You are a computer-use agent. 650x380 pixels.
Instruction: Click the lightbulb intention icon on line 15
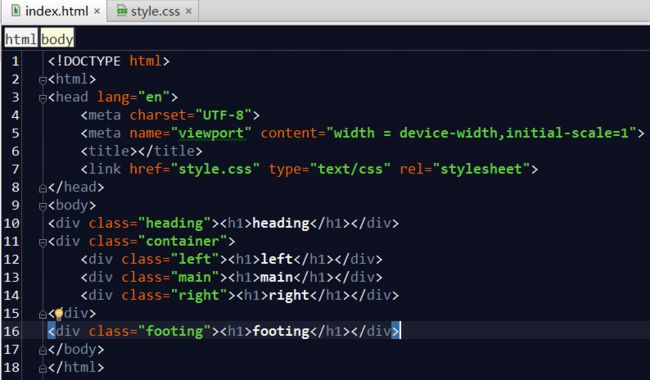(x=58, y=314)
